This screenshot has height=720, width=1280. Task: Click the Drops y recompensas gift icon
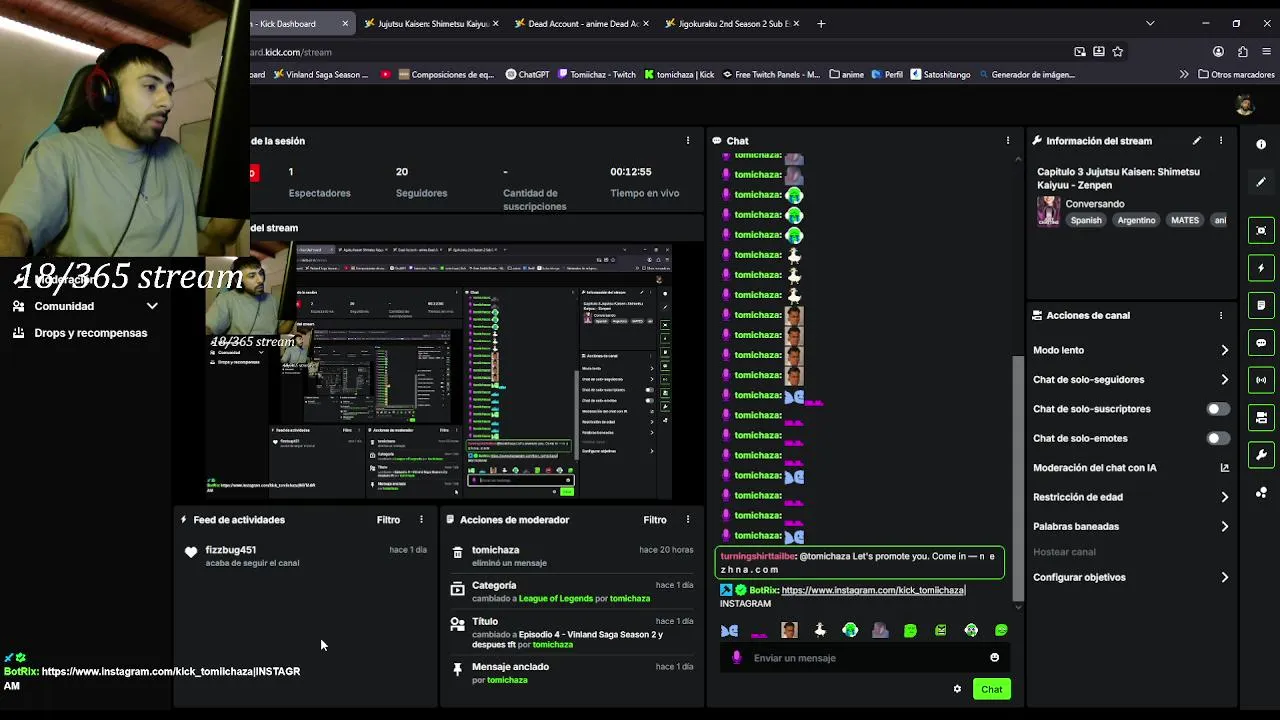pos(18,333)
